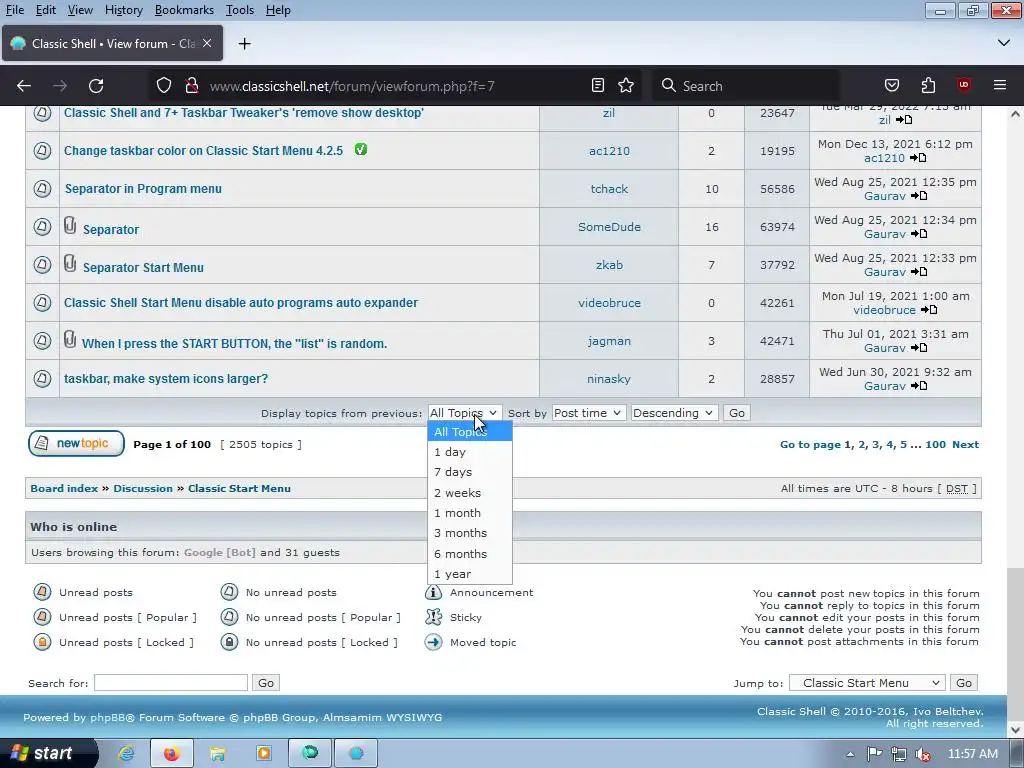The width and height of the screenshot is (1024, 768).
Task: Open the extensions puzzle icon
Action: pyautogui.click(x=928, y=86)
